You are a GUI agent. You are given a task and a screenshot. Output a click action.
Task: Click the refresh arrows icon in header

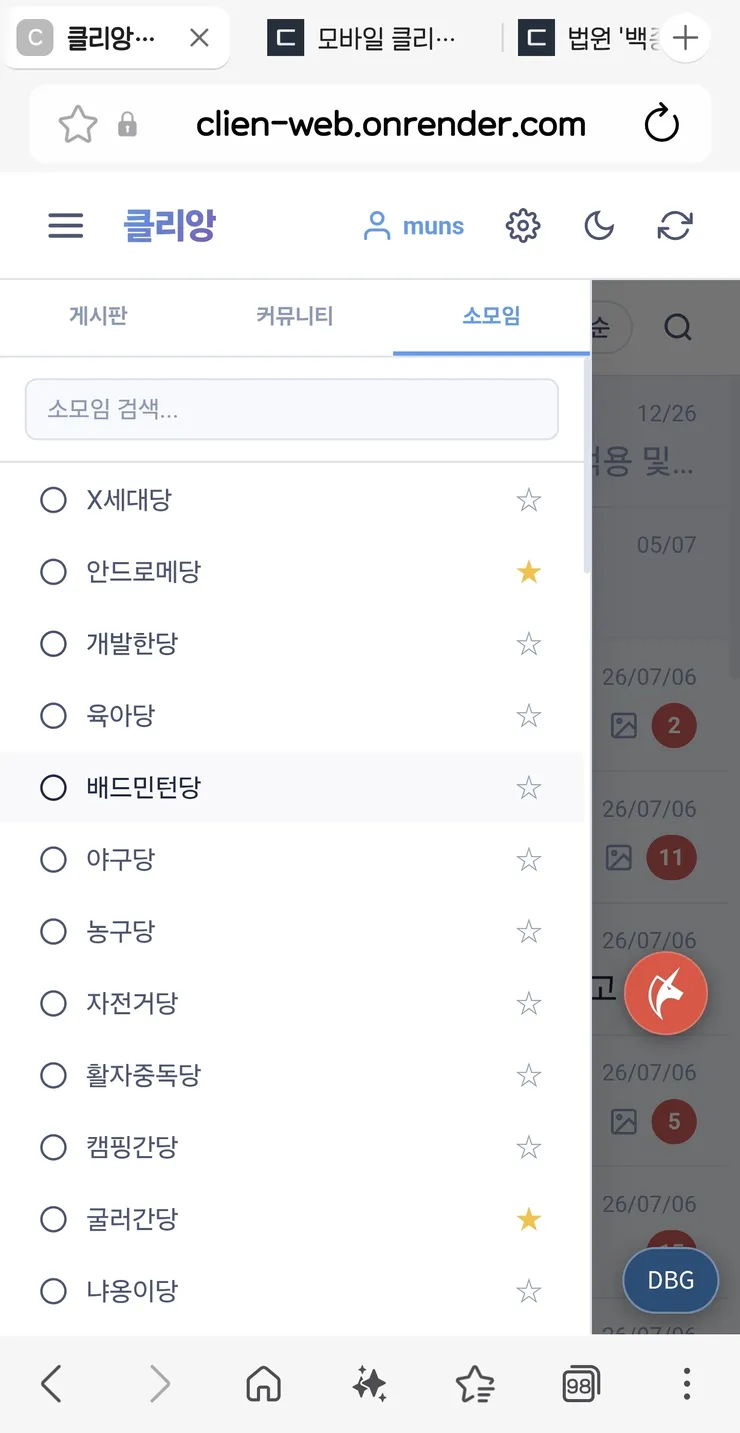[675, 226]
